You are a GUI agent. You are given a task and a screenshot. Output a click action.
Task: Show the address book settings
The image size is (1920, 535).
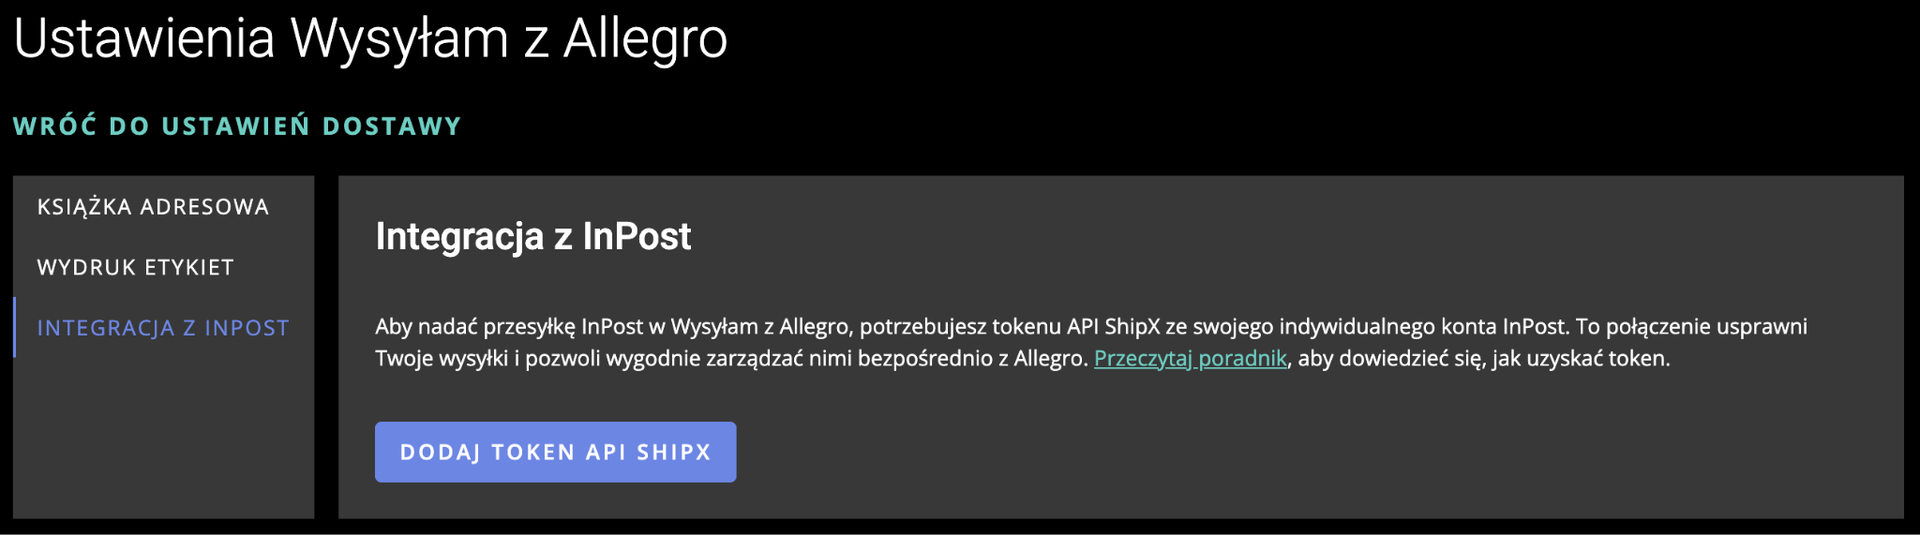point(153,207)
